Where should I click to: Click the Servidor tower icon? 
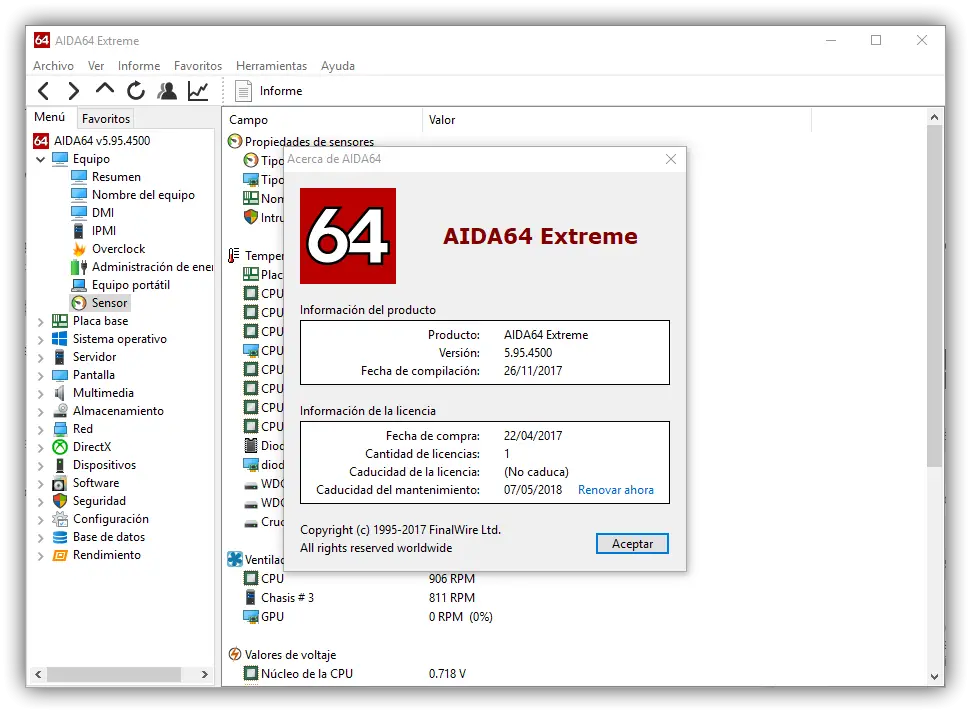(x=60, y=357)
